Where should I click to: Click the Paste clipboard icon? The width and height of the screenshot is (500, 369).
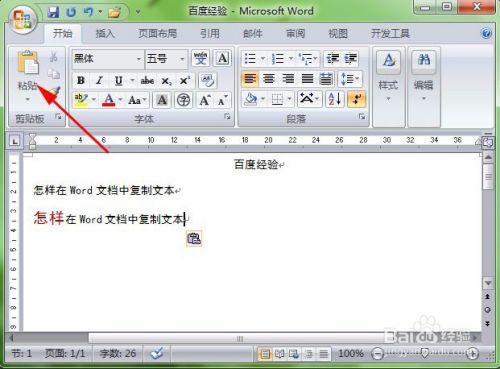click(x=28, y=63)
